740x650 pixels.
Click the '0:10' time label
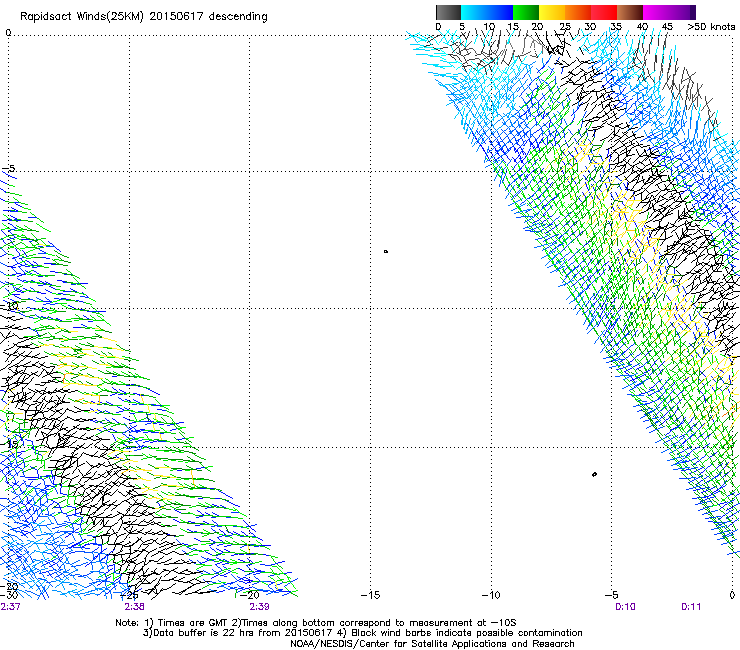[625, 607]
